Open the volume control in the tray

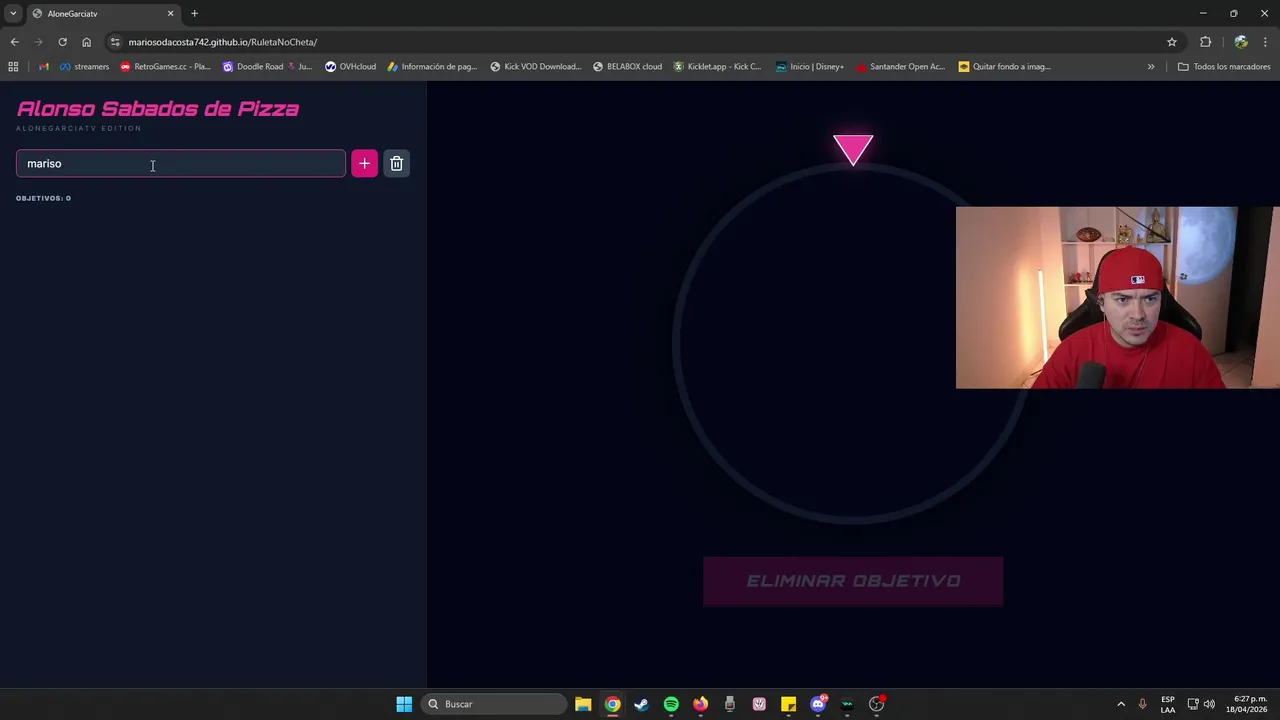pos(1209,704)
